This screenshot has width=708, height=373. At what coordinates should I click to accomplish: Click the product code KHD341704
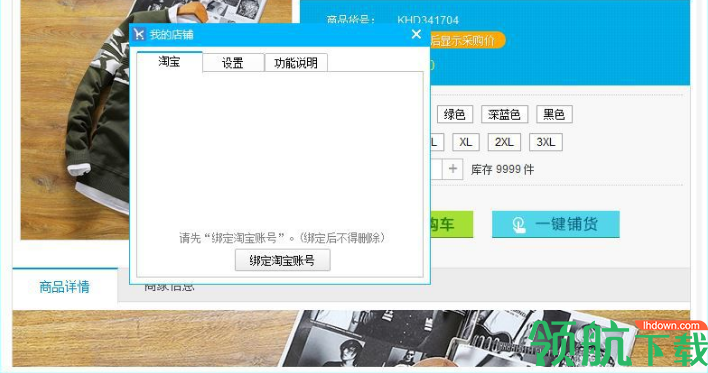click(428, 20)
